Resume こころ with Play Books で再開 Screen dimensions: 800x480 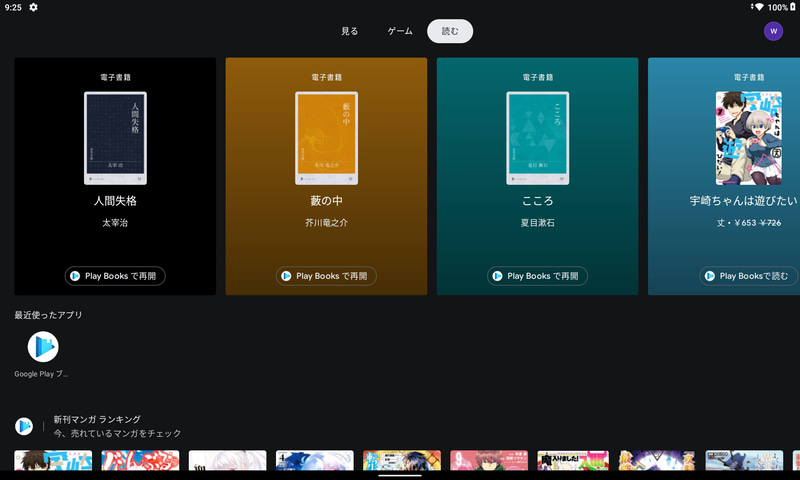click(537, 276)
